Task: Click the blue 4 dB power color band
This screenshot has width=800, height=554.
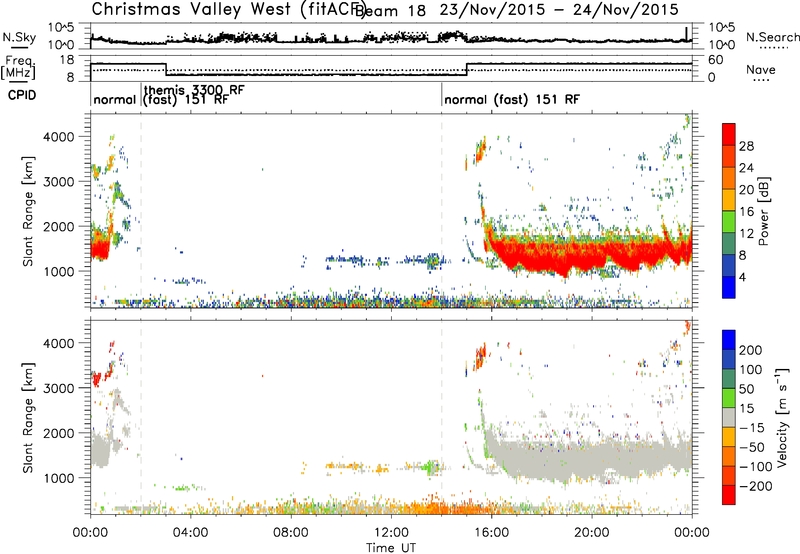Action: pos(729,287)
